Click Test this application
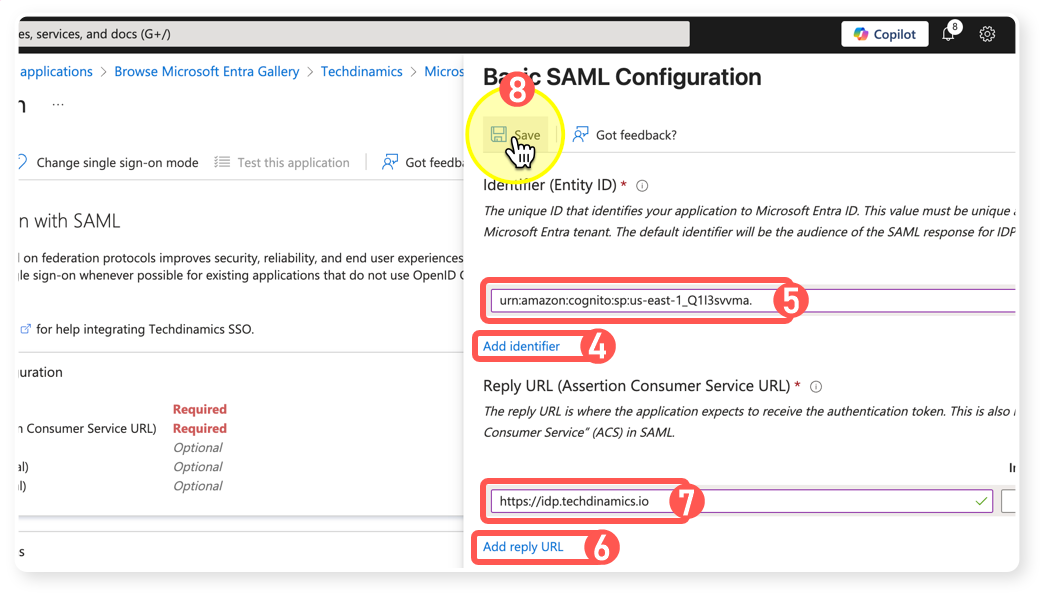The image size is (1057, 605). 293,163
